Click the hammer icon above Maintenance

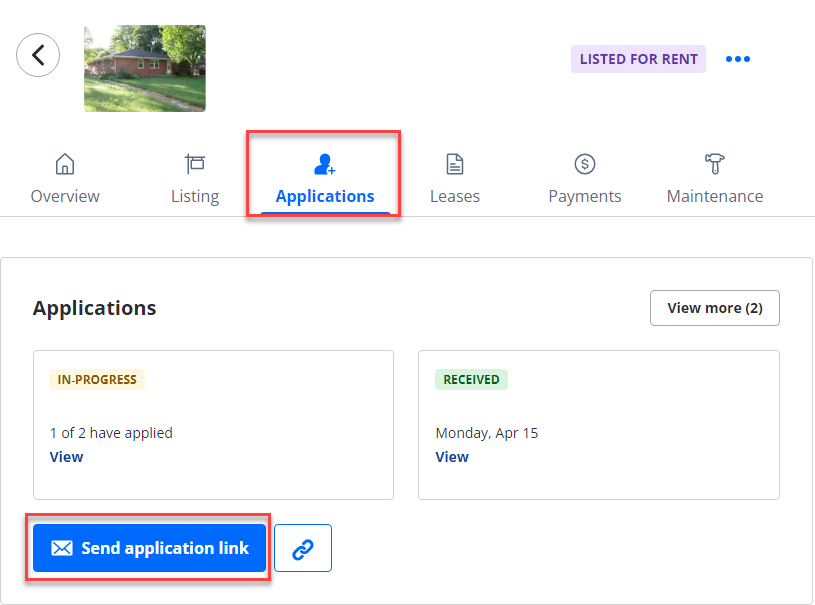[x=714, y=163]
